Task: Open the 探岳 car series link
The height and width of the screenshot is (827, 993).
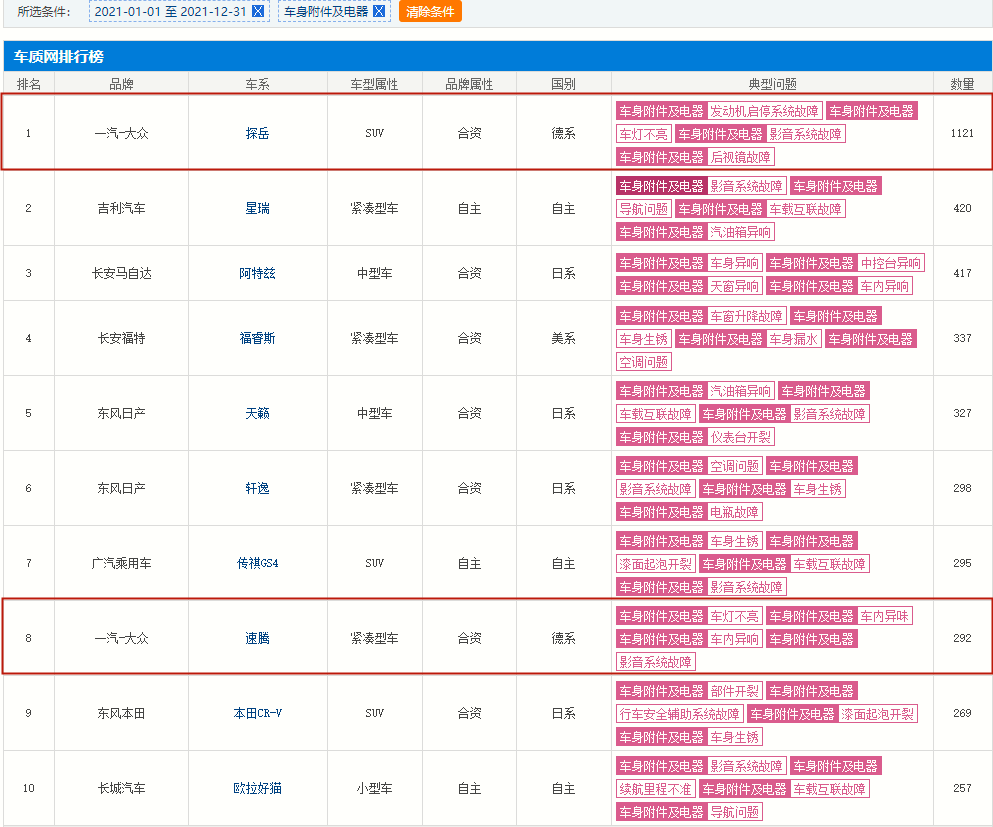Action: pos(257,133)
